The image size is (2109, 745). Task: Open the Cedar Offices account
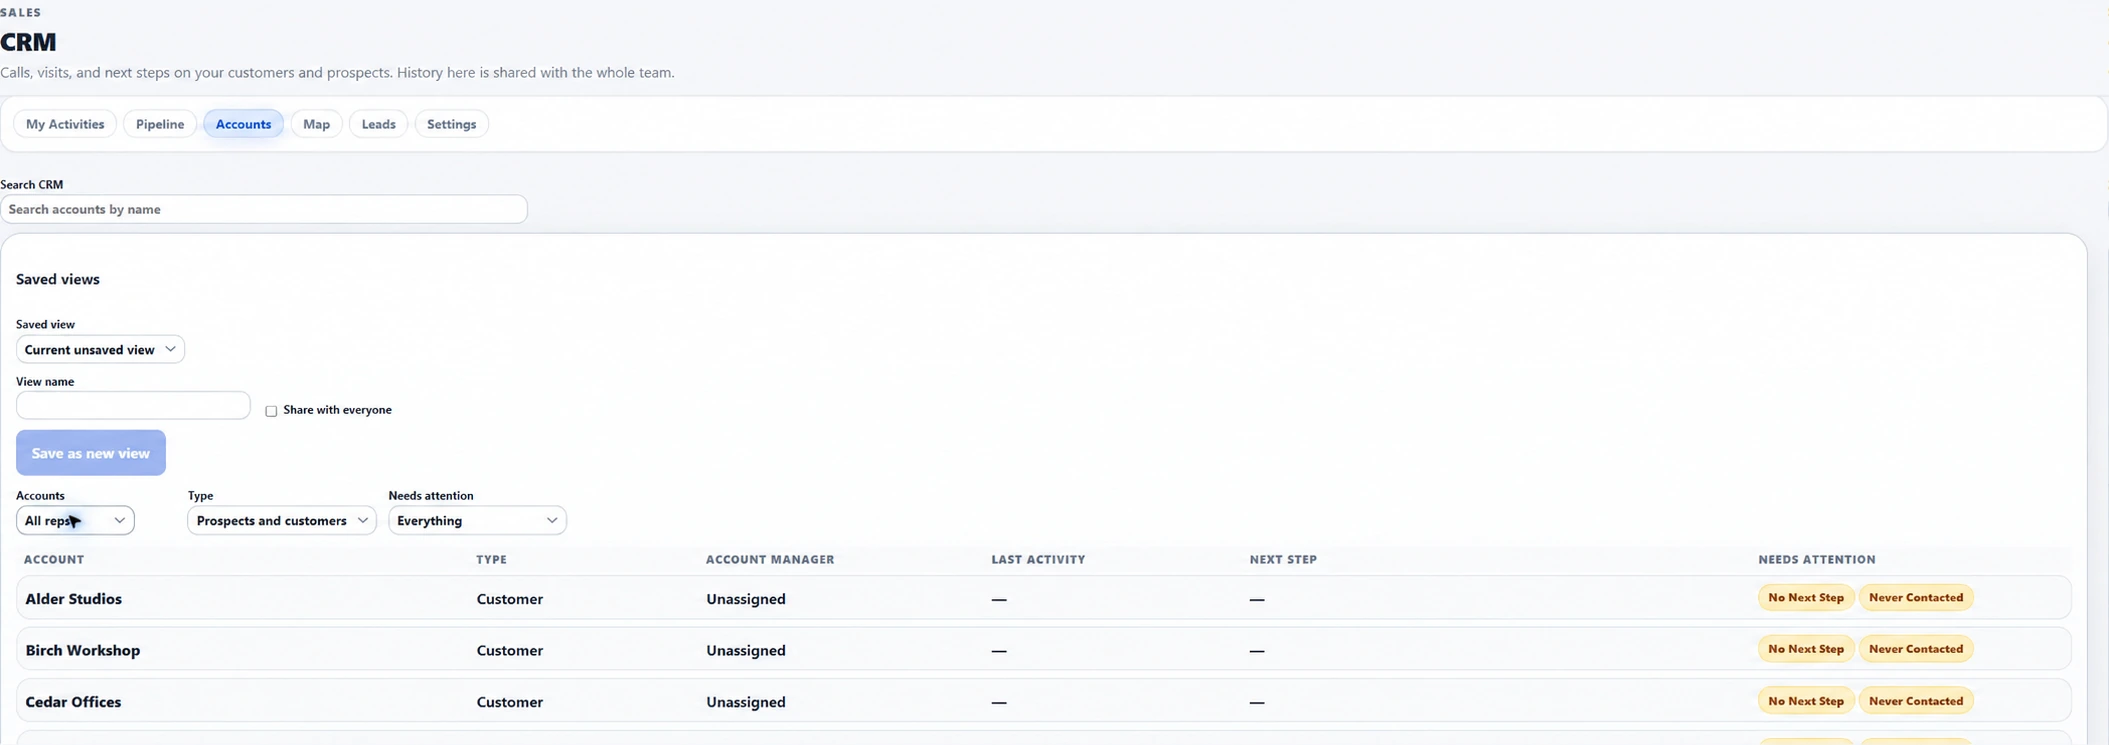(74, 702)
